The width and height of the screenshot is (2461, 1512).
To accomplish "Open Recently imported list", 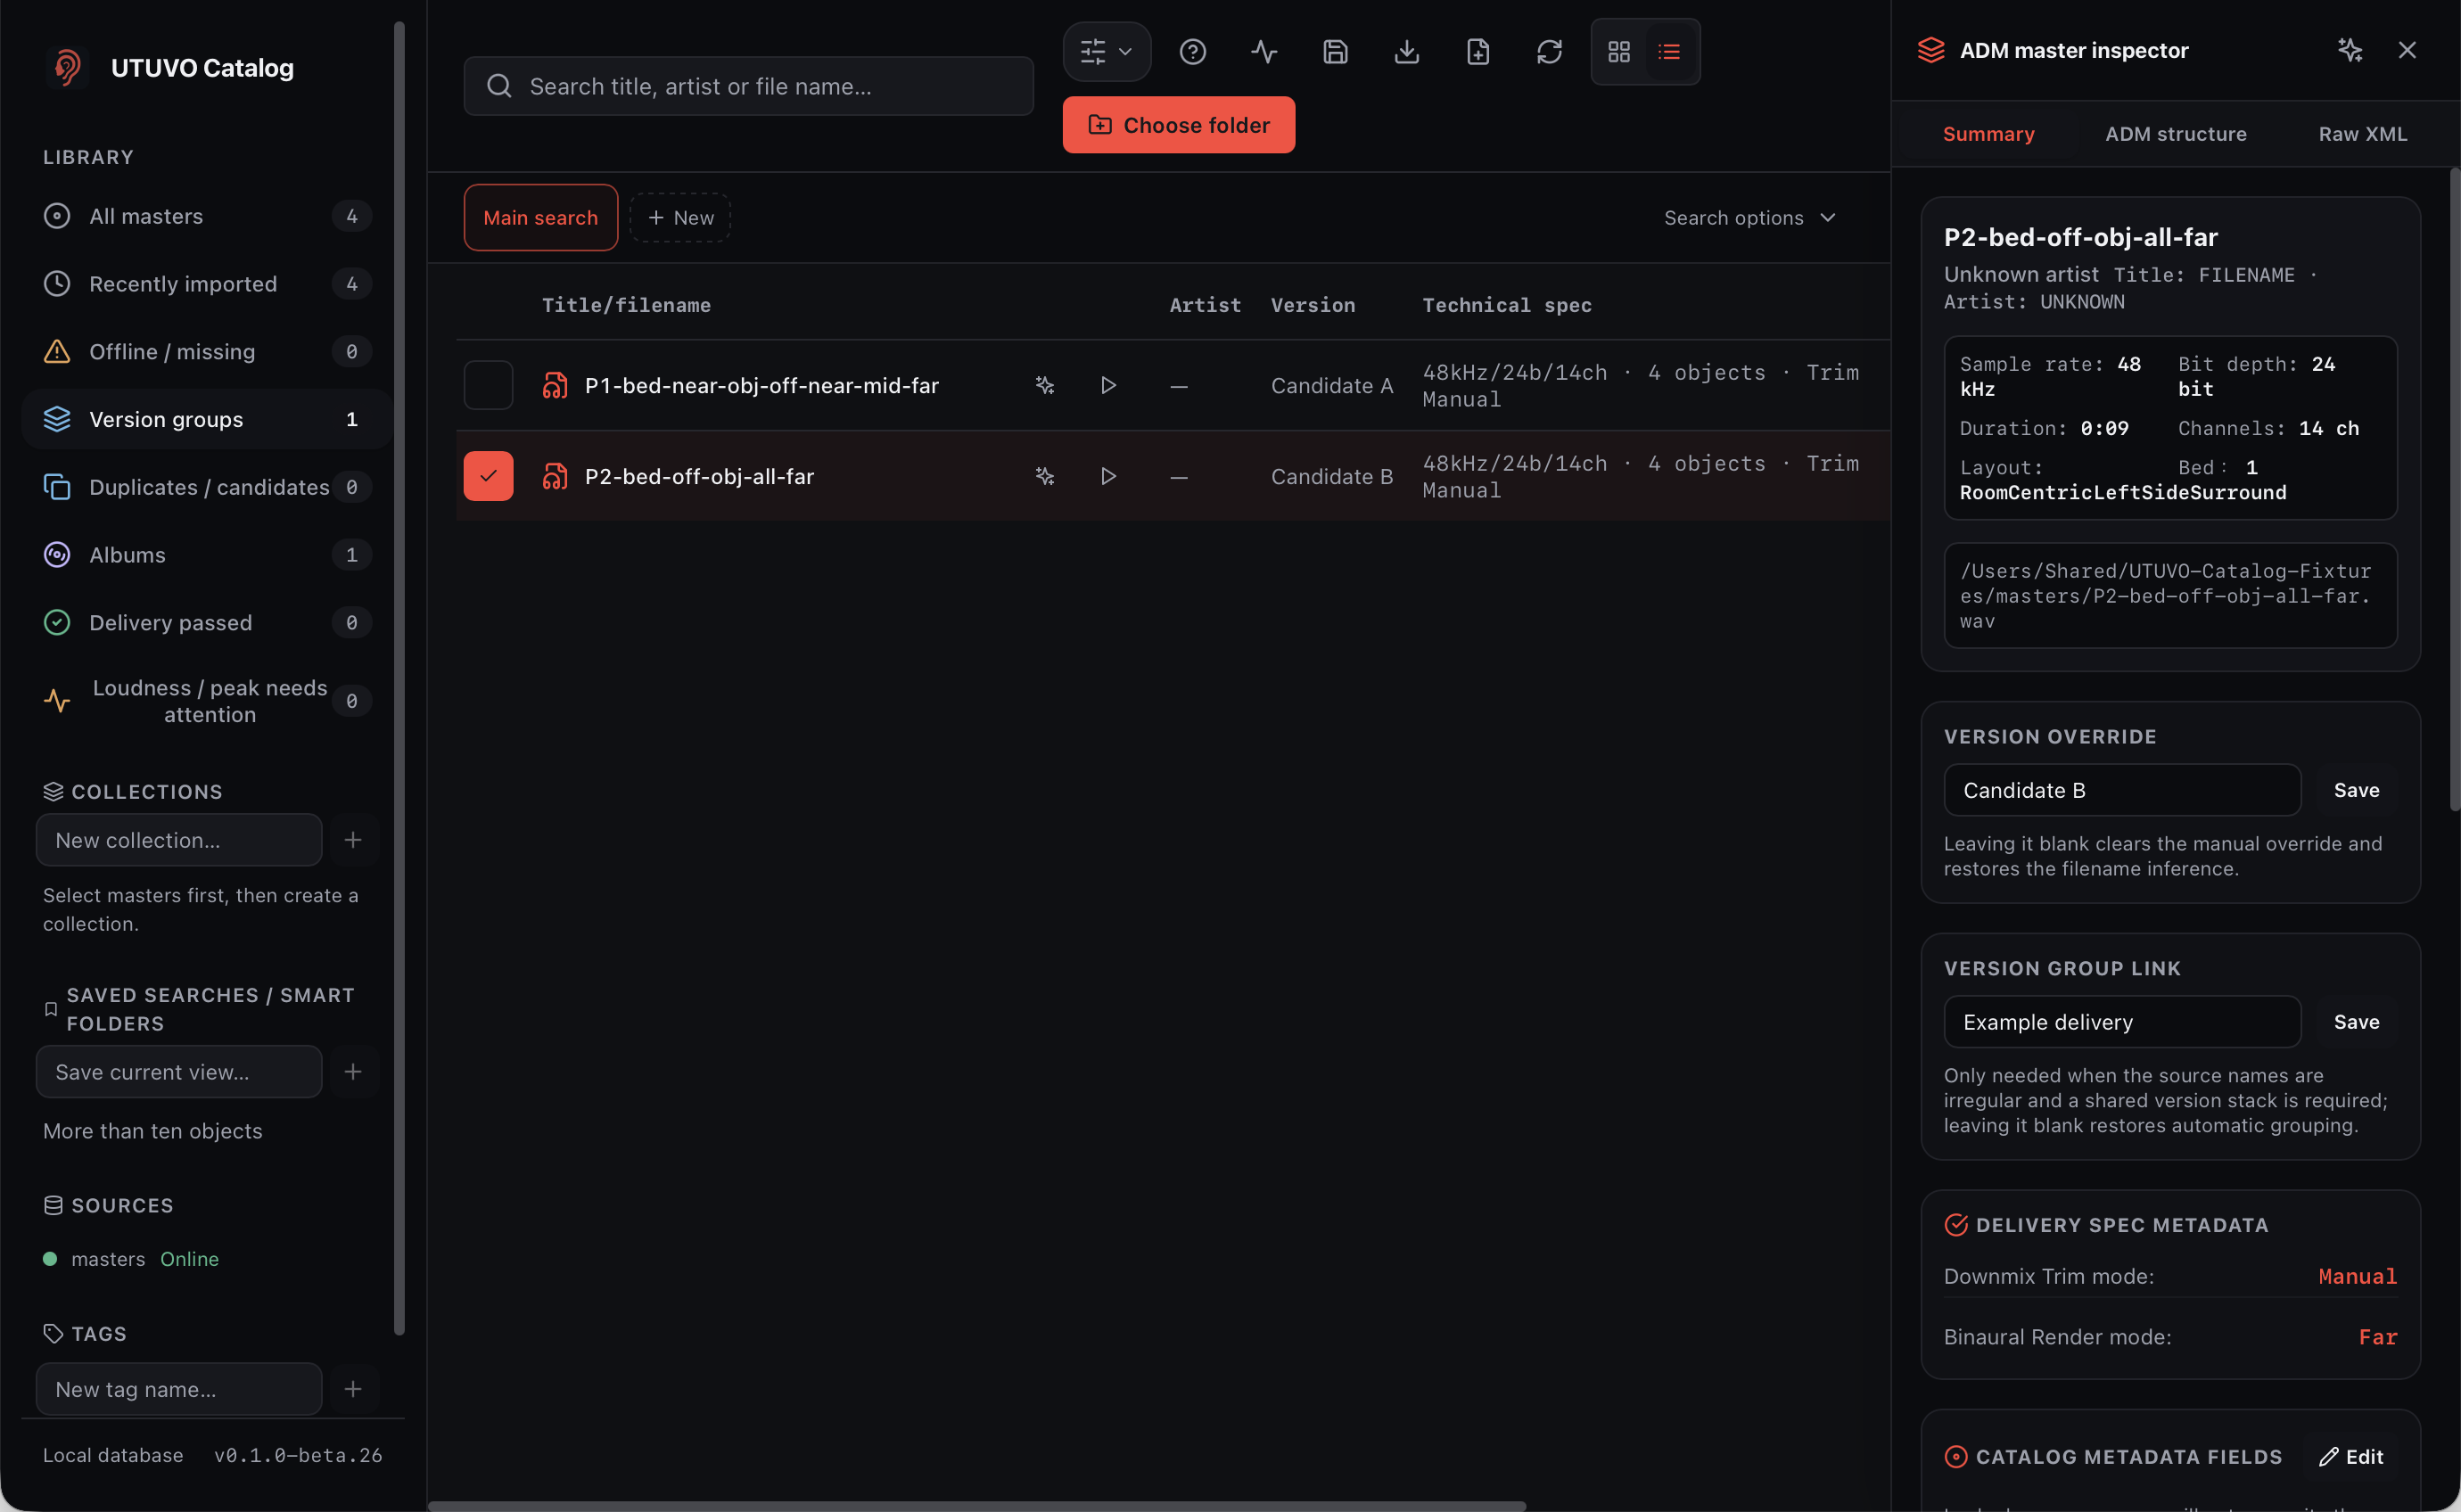I will click(207, 284).
